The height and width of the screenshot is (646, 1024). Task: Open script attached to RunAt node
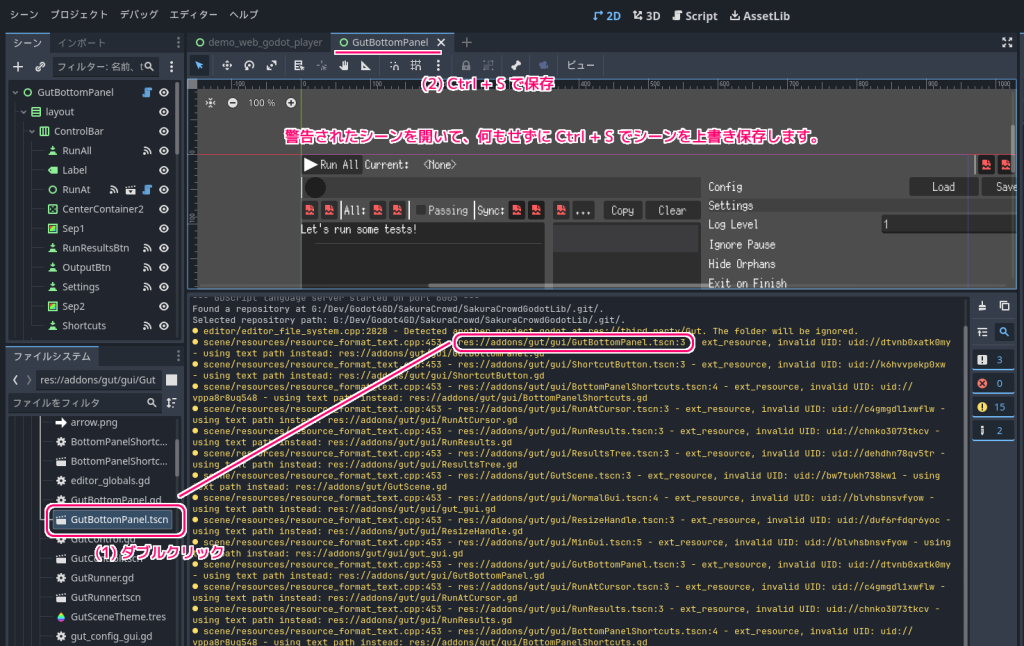click(x=147, y=190)
